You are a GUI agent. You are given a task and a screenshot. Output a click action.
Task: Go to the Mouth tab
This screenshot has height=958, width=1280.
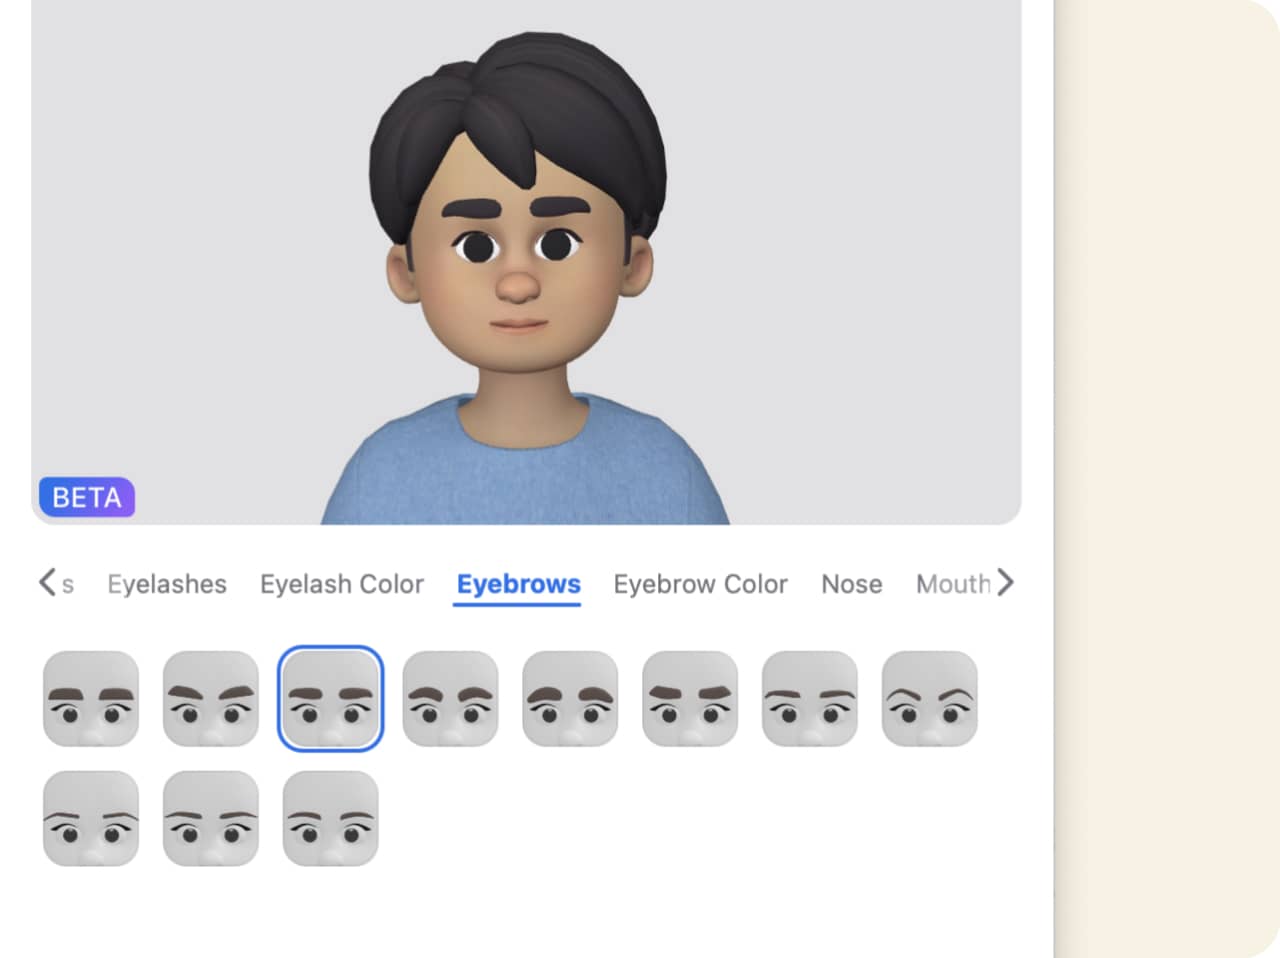[x=952, y=584]
